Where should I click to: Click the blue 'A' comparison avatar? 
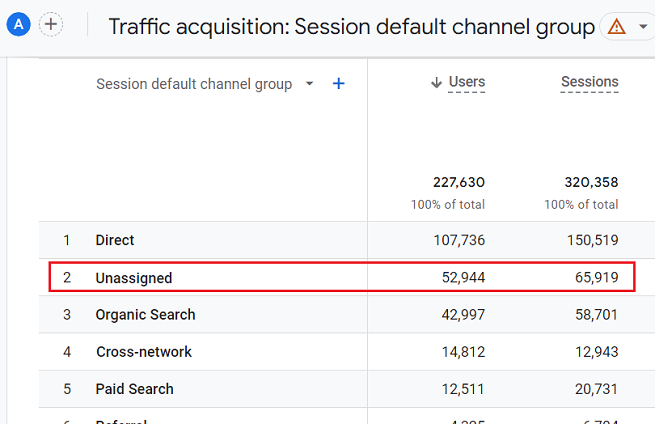[x=18, y=25]
